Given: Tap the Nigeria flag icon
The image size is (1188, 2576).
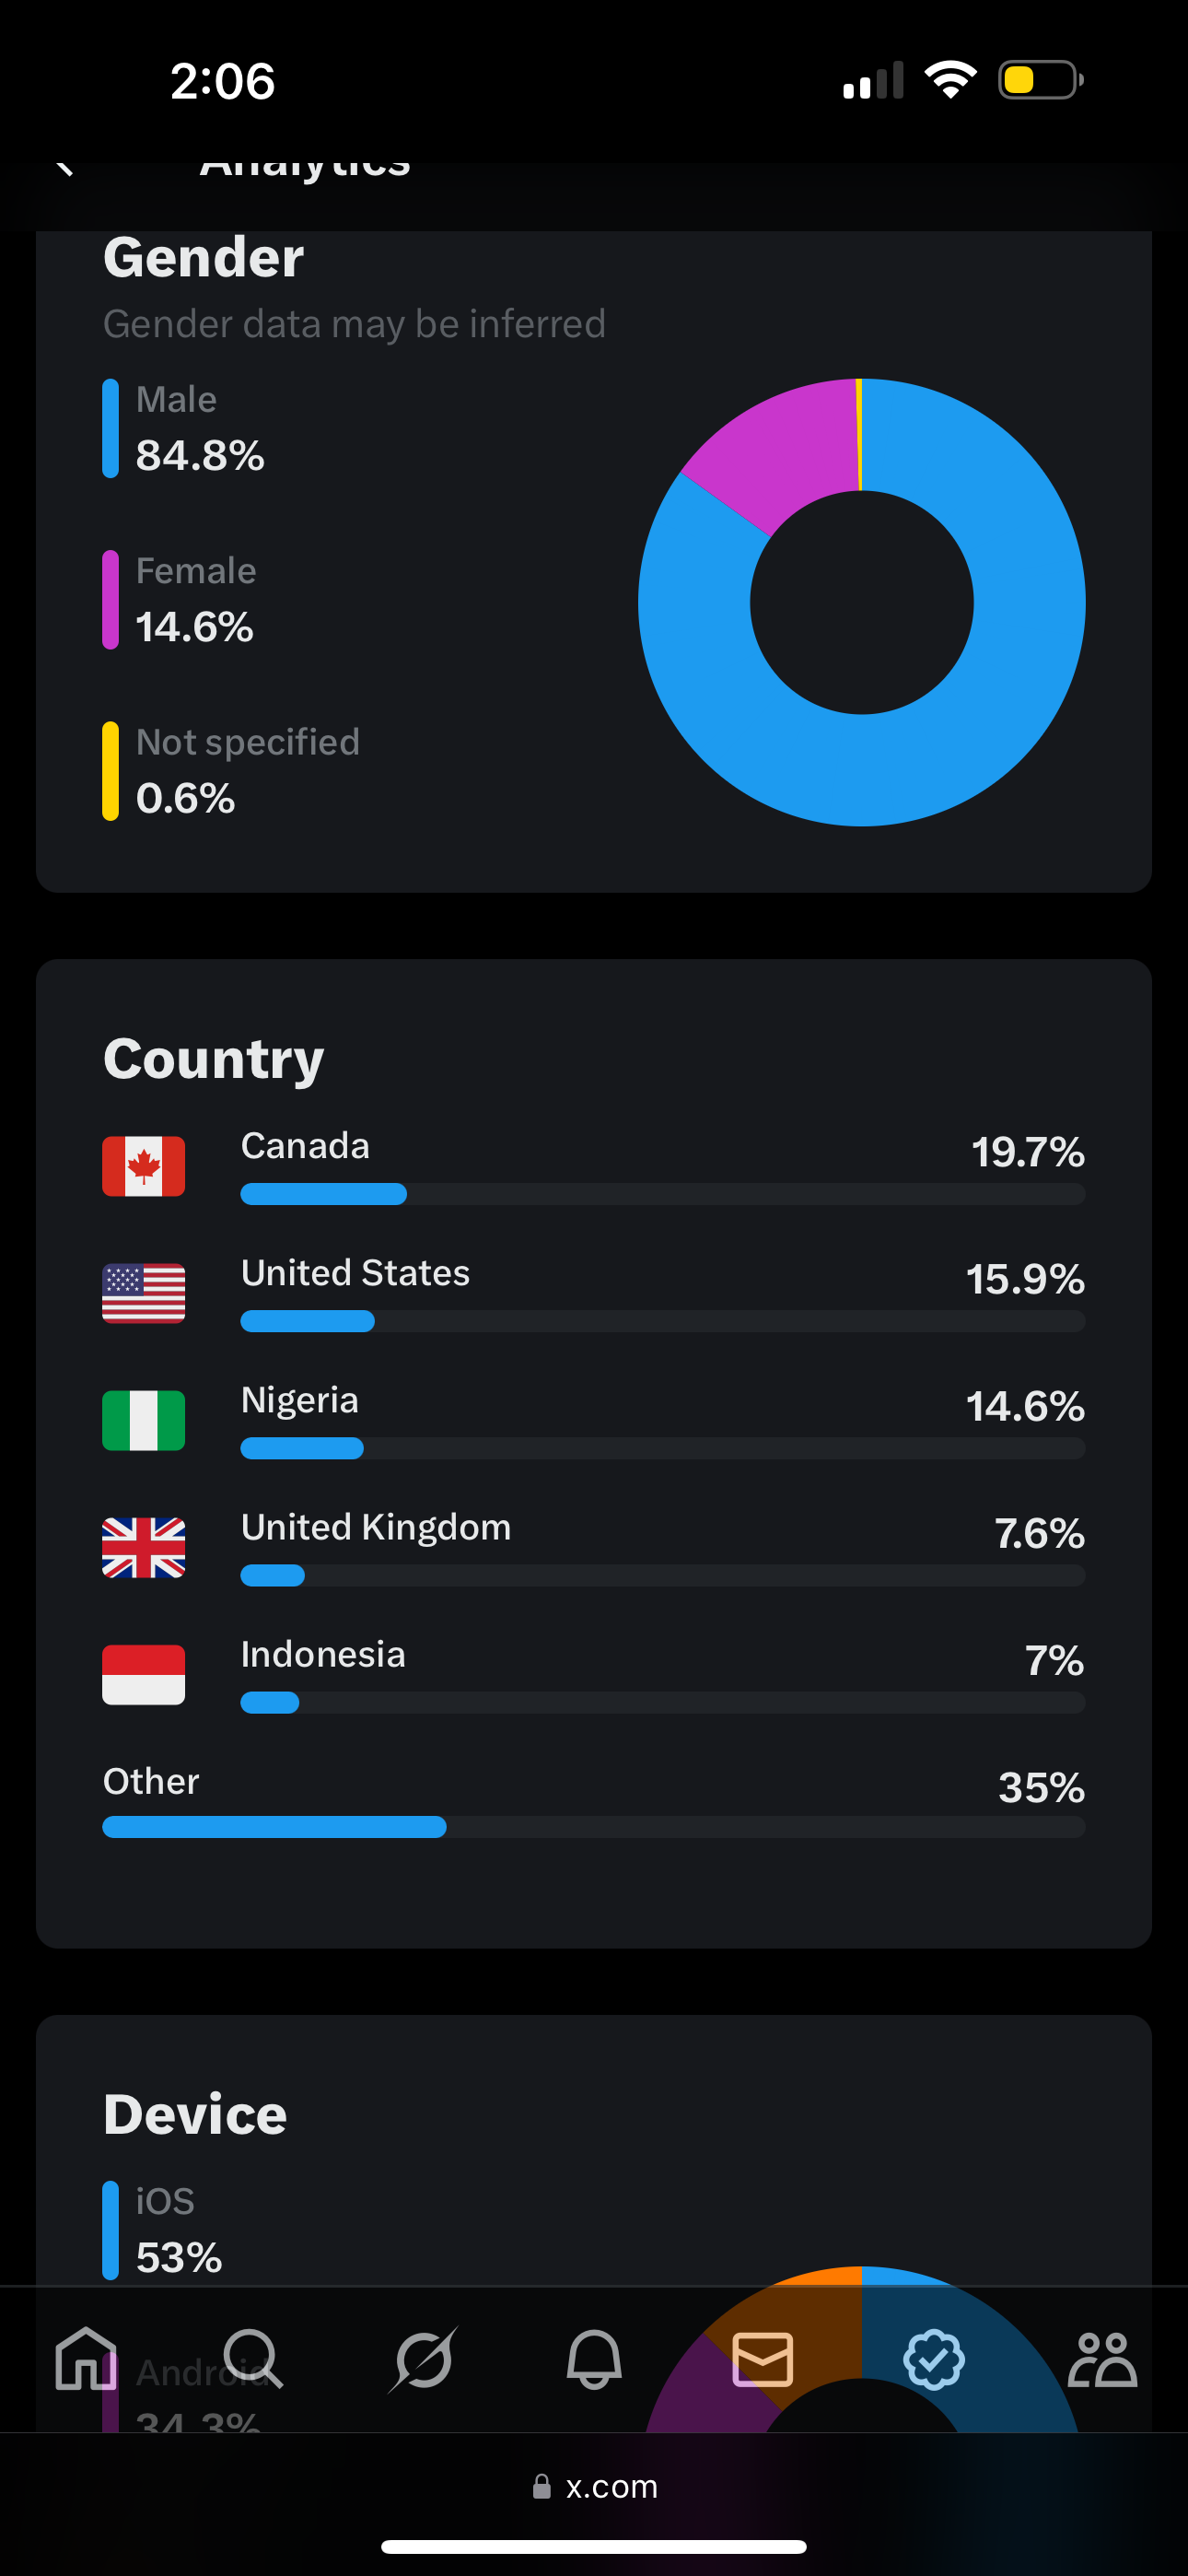Looking at the screenshot, I should pos(144,1420).
